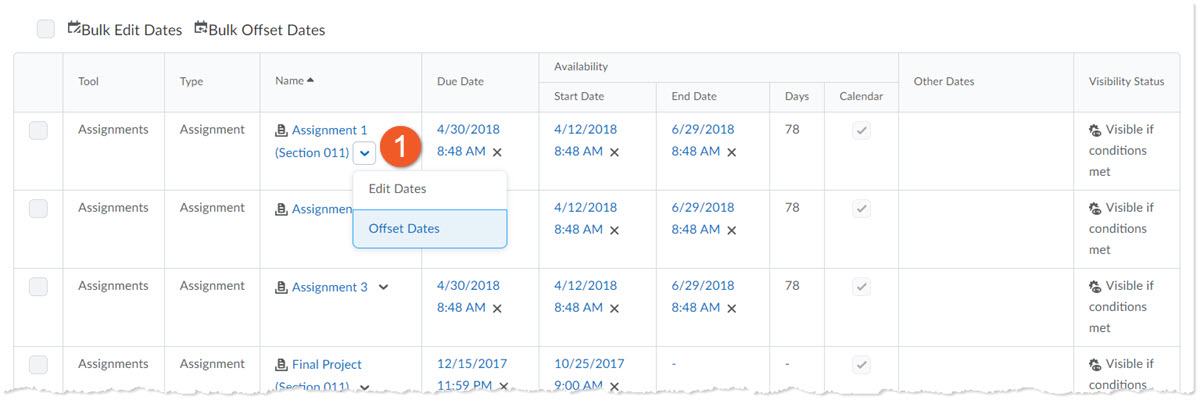Click Assignment 3 visibility status eye icon
1200x400 pixels.
(1095, 287)
